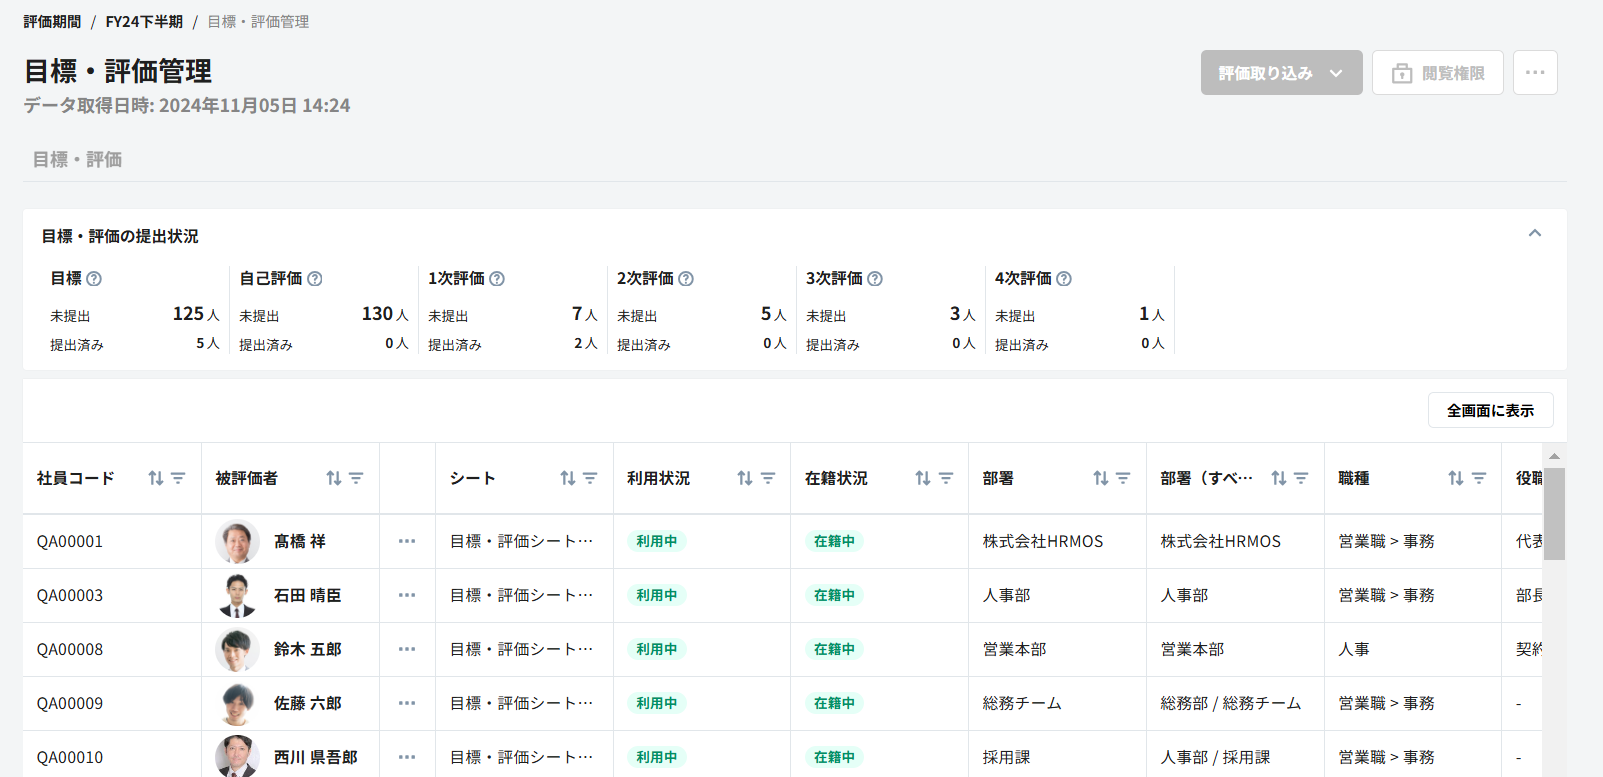Open filter for 利用状況 column
This screenshot has width=1603, height=777.
(x=768, y=478)
